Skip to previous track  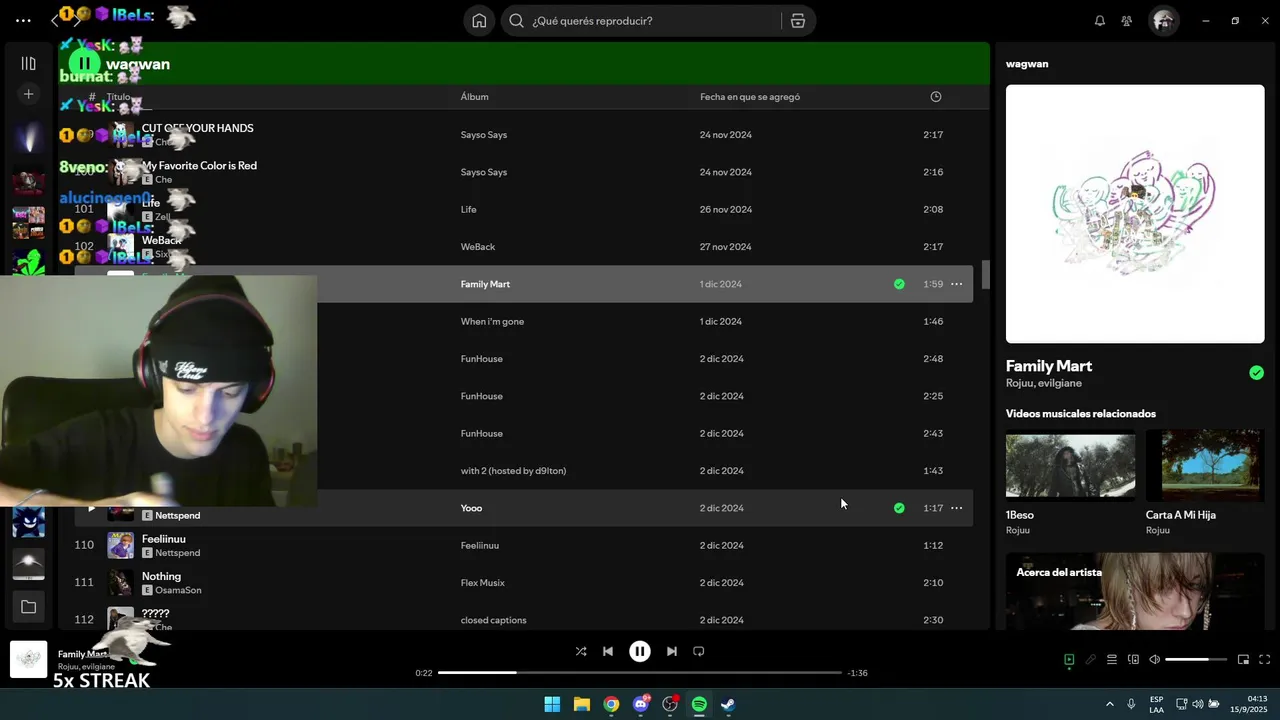click(608, 651)
